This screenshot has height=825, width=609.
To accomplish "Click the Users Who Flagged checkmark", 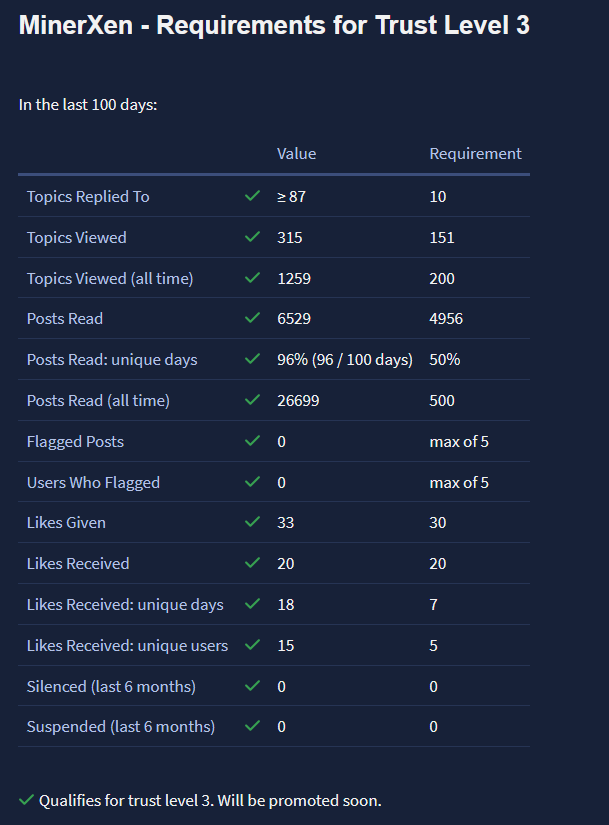I will pos(253,482).
